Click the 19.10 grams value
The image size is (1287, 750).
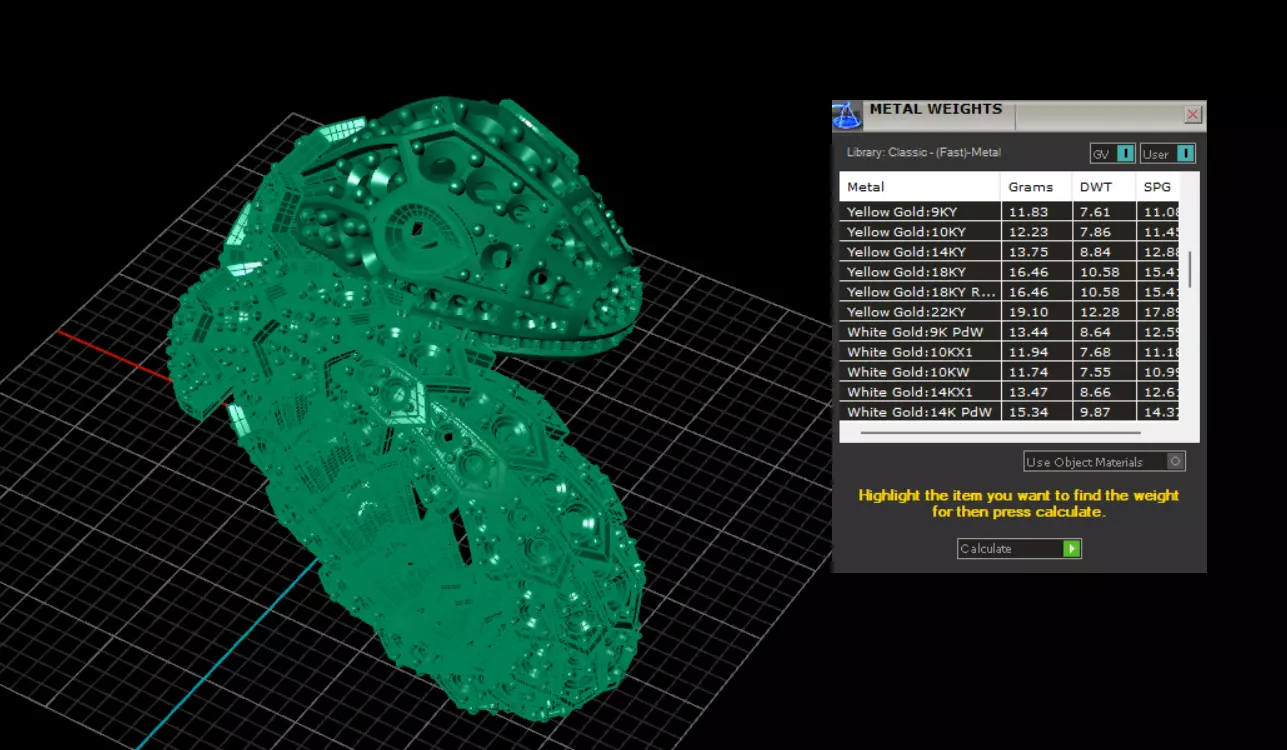[1027, 312]
